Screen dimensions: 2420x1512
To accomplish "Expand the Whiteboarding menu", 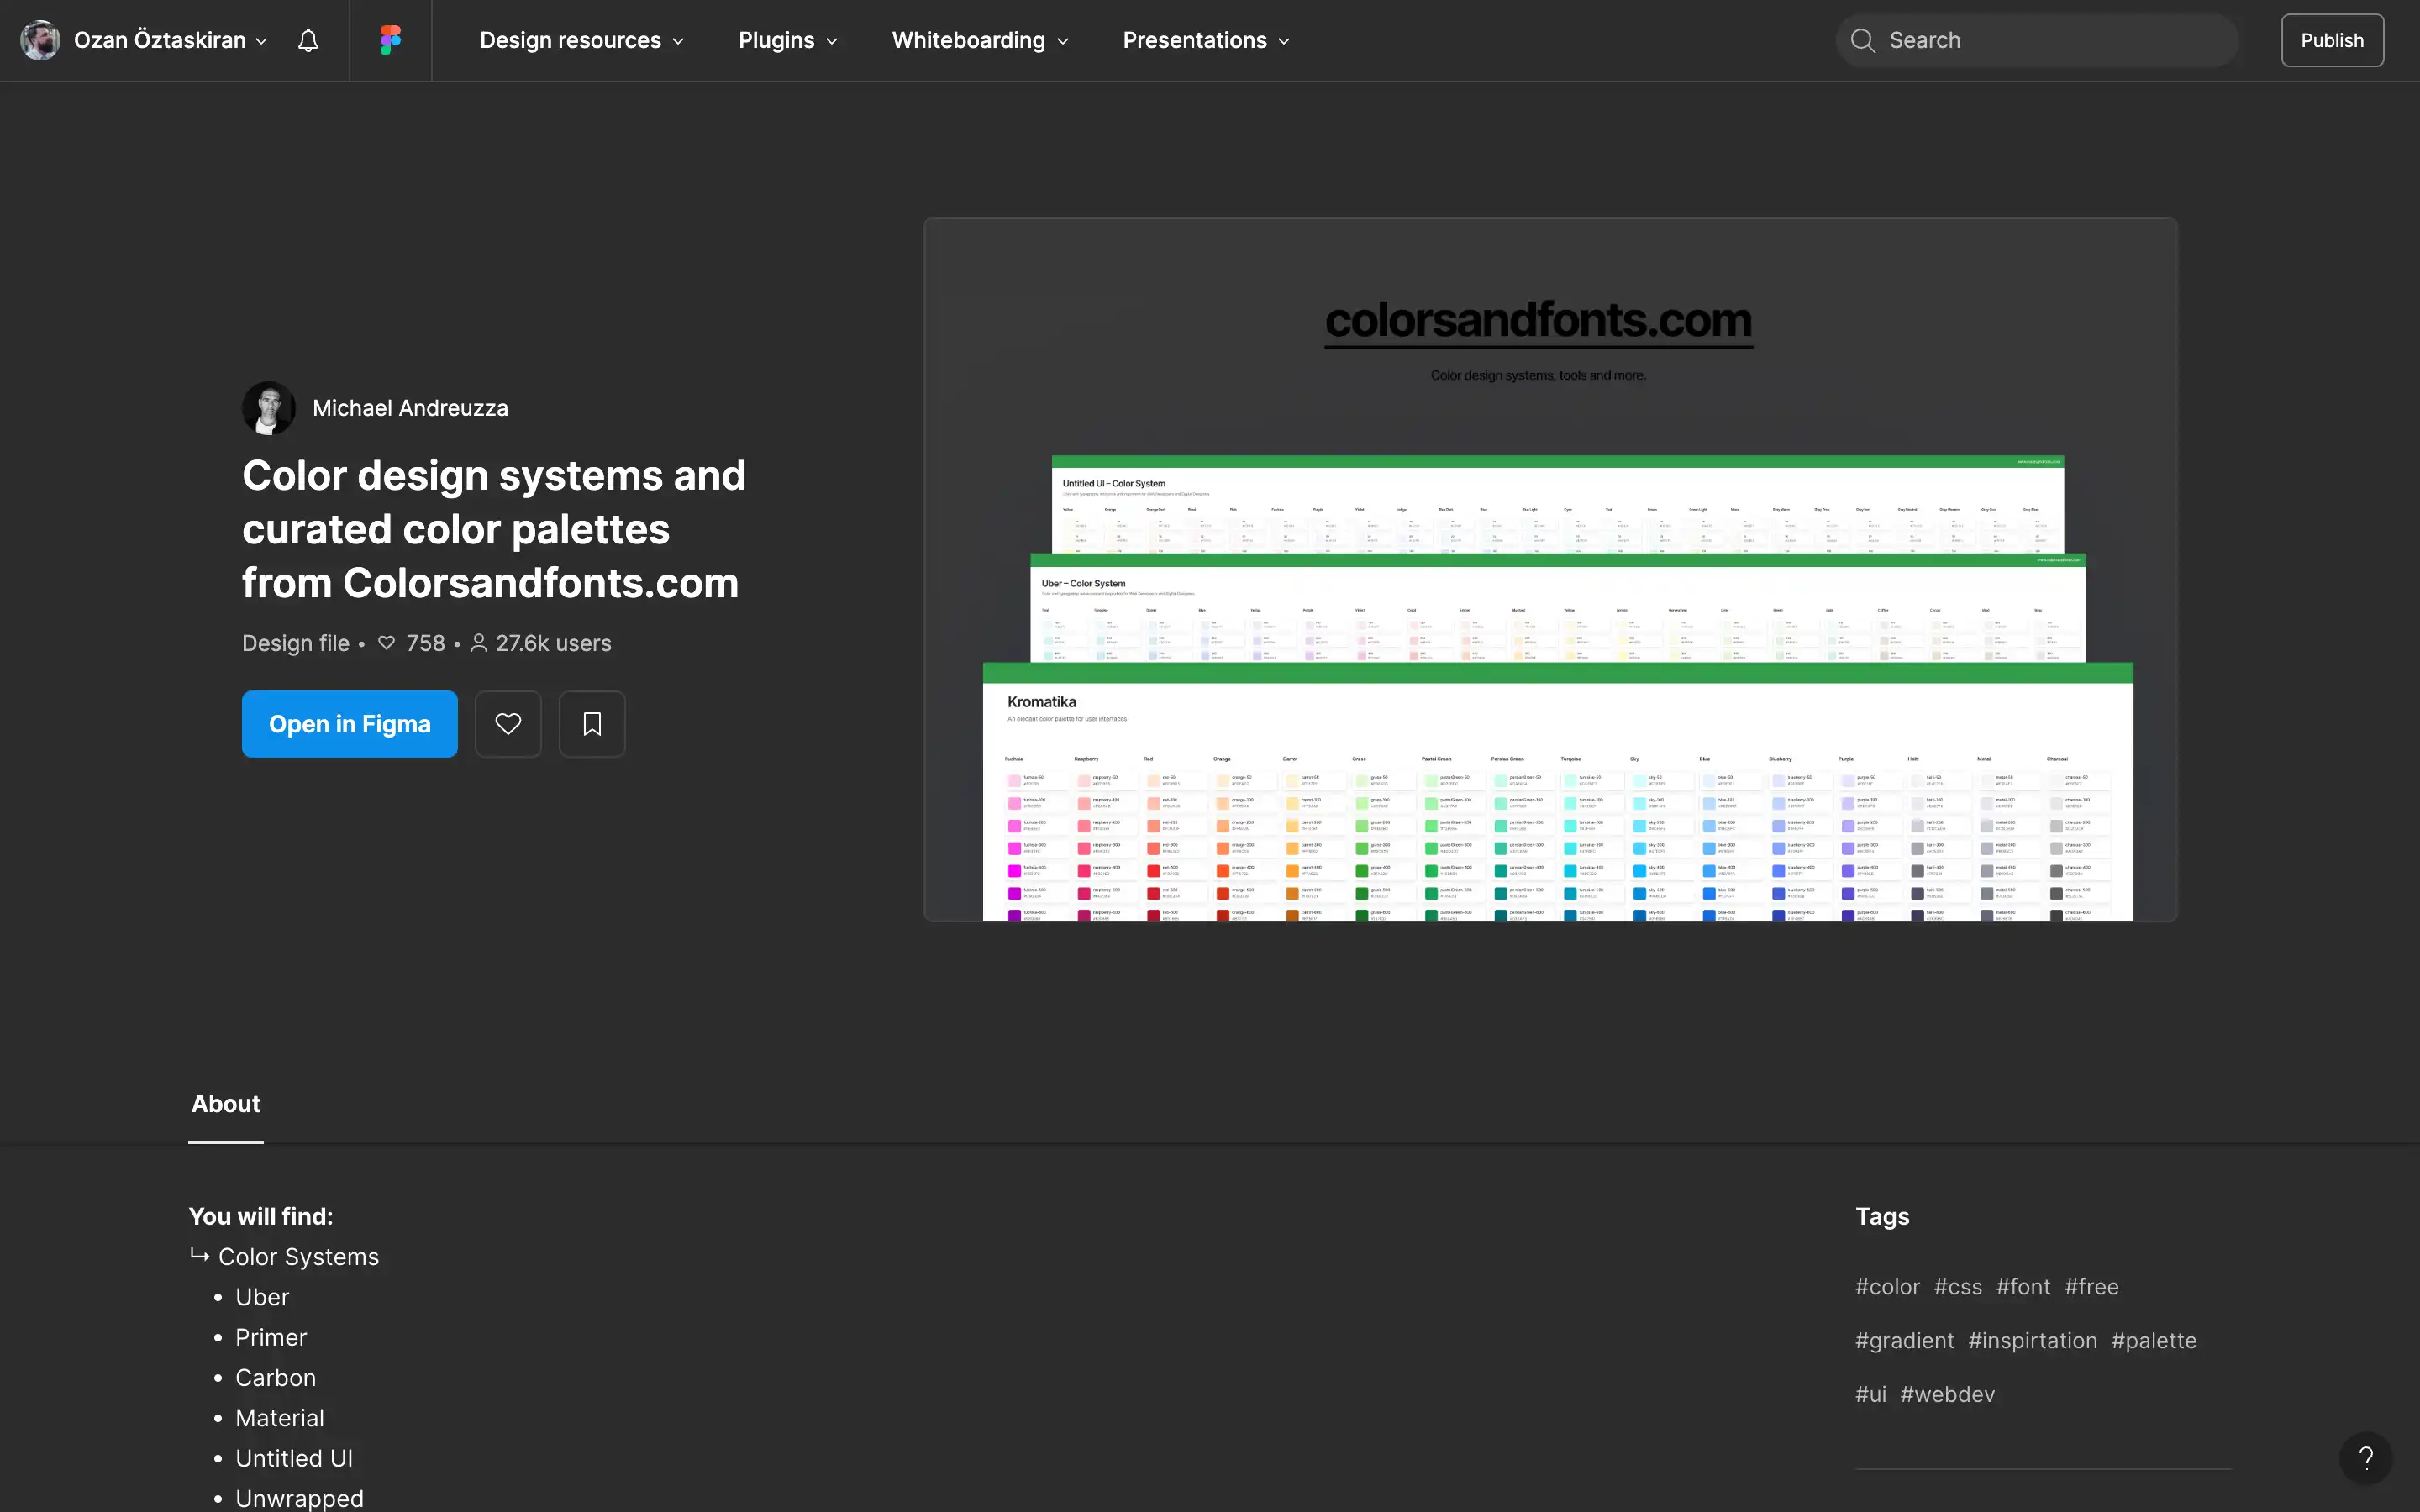I will (980, 40).
